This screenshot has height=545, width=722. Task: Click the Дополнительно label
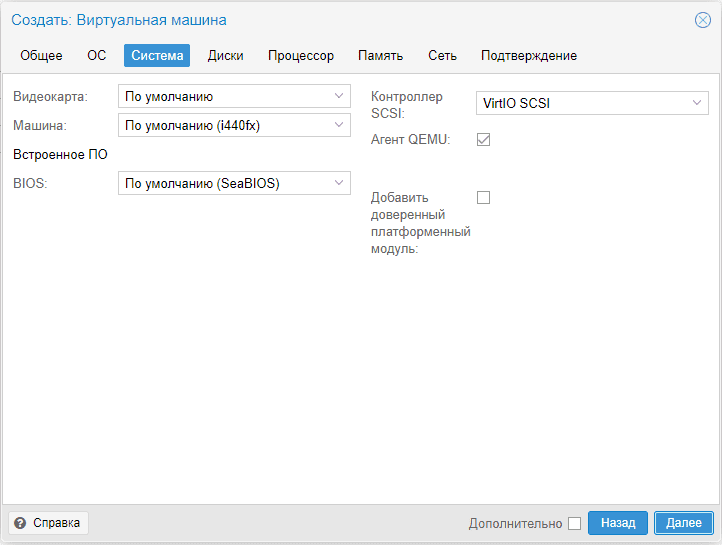515,523
